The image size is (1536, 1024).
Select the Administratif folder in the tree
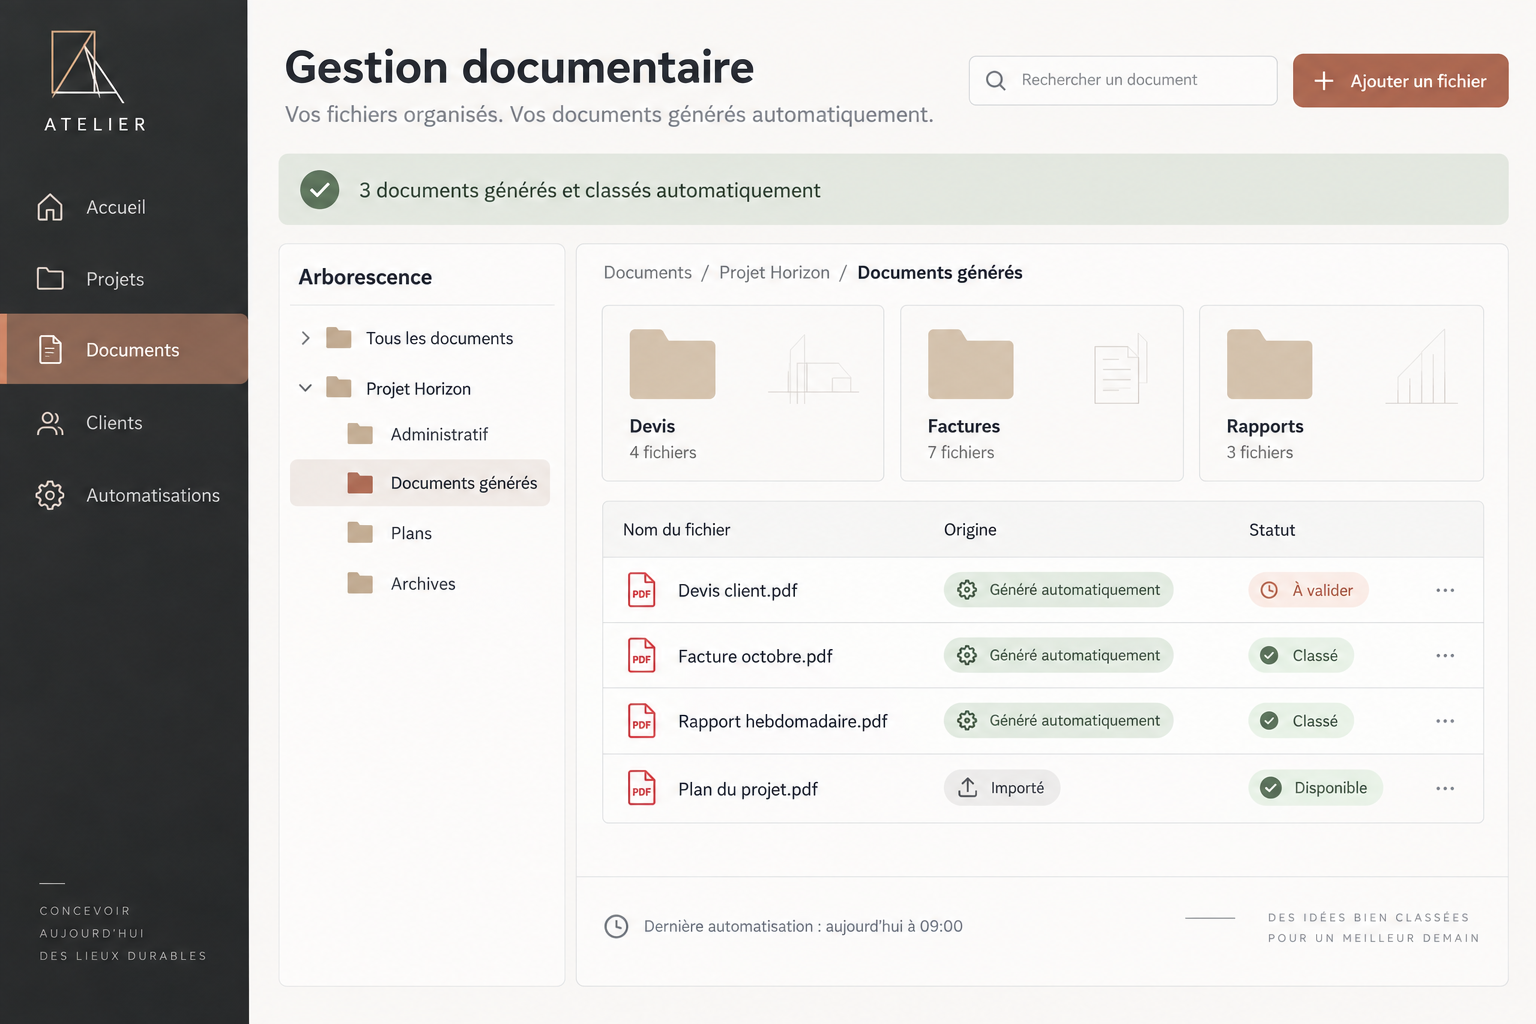[x=420, y=434]
